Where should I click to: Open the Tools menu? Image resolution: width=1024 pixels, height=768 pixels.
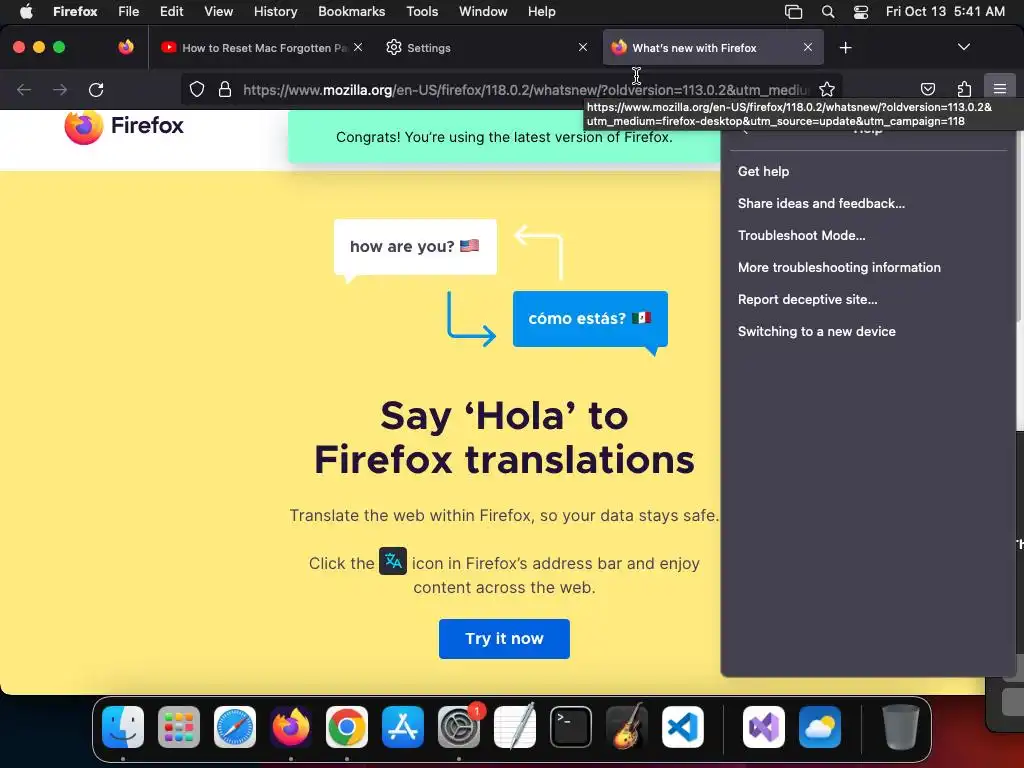click(x=422, y=11)
